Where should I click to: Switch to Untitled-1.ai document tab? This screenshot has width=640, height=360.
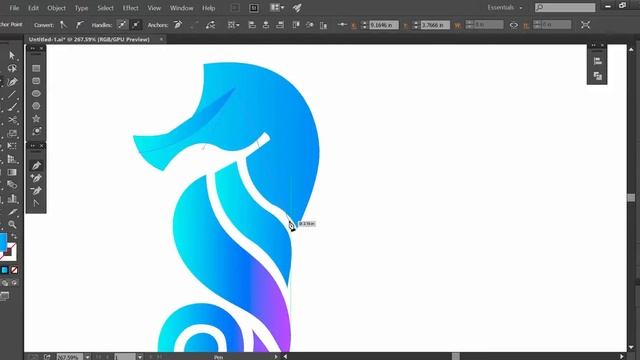(x=89, y=40)
